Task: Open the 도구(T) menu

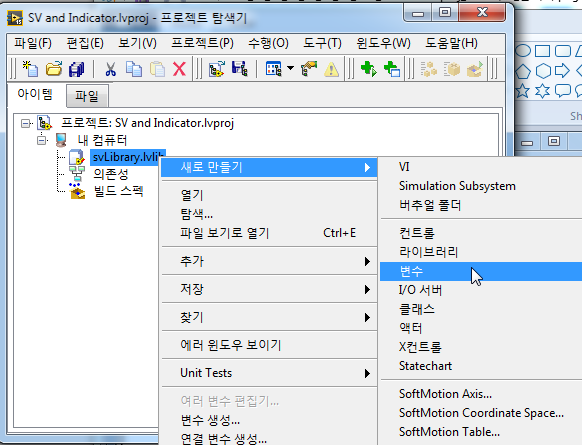Action: coord(322,43)
